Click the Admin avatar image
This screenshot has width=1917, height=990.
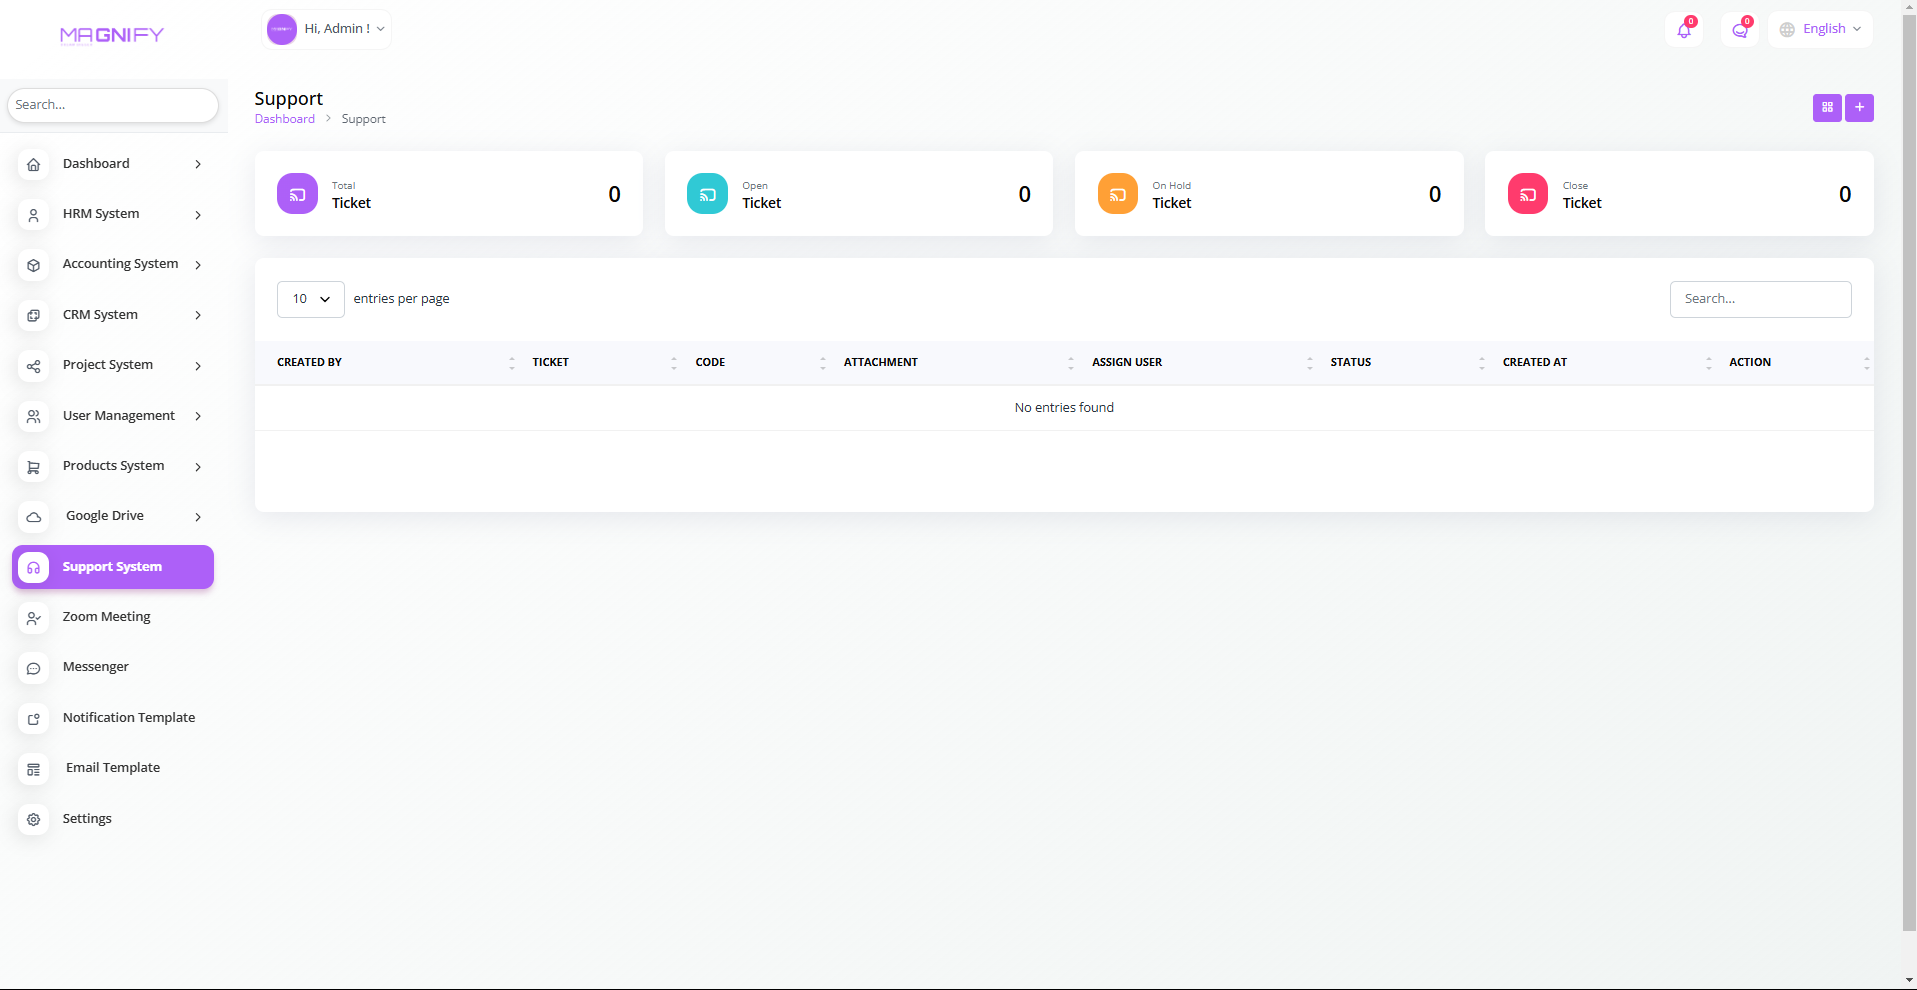point(282,29)
